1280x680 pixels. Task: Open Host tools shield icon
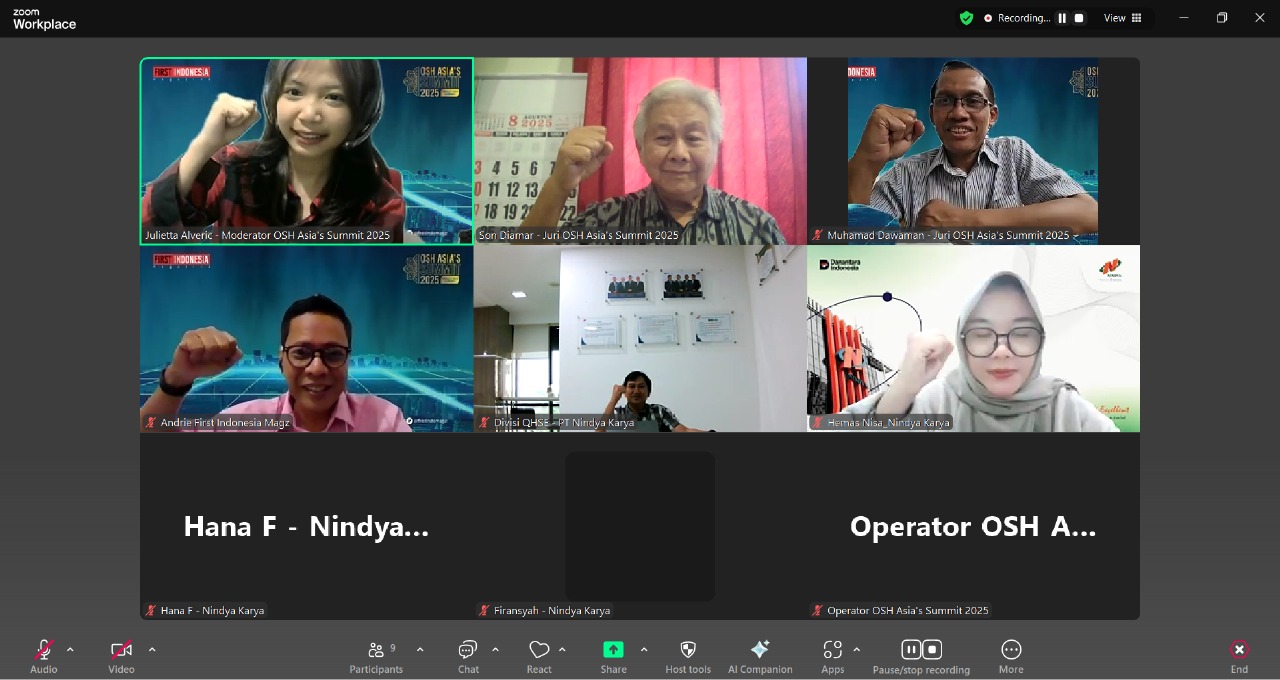pyautogui.click(x=688, y=650)
